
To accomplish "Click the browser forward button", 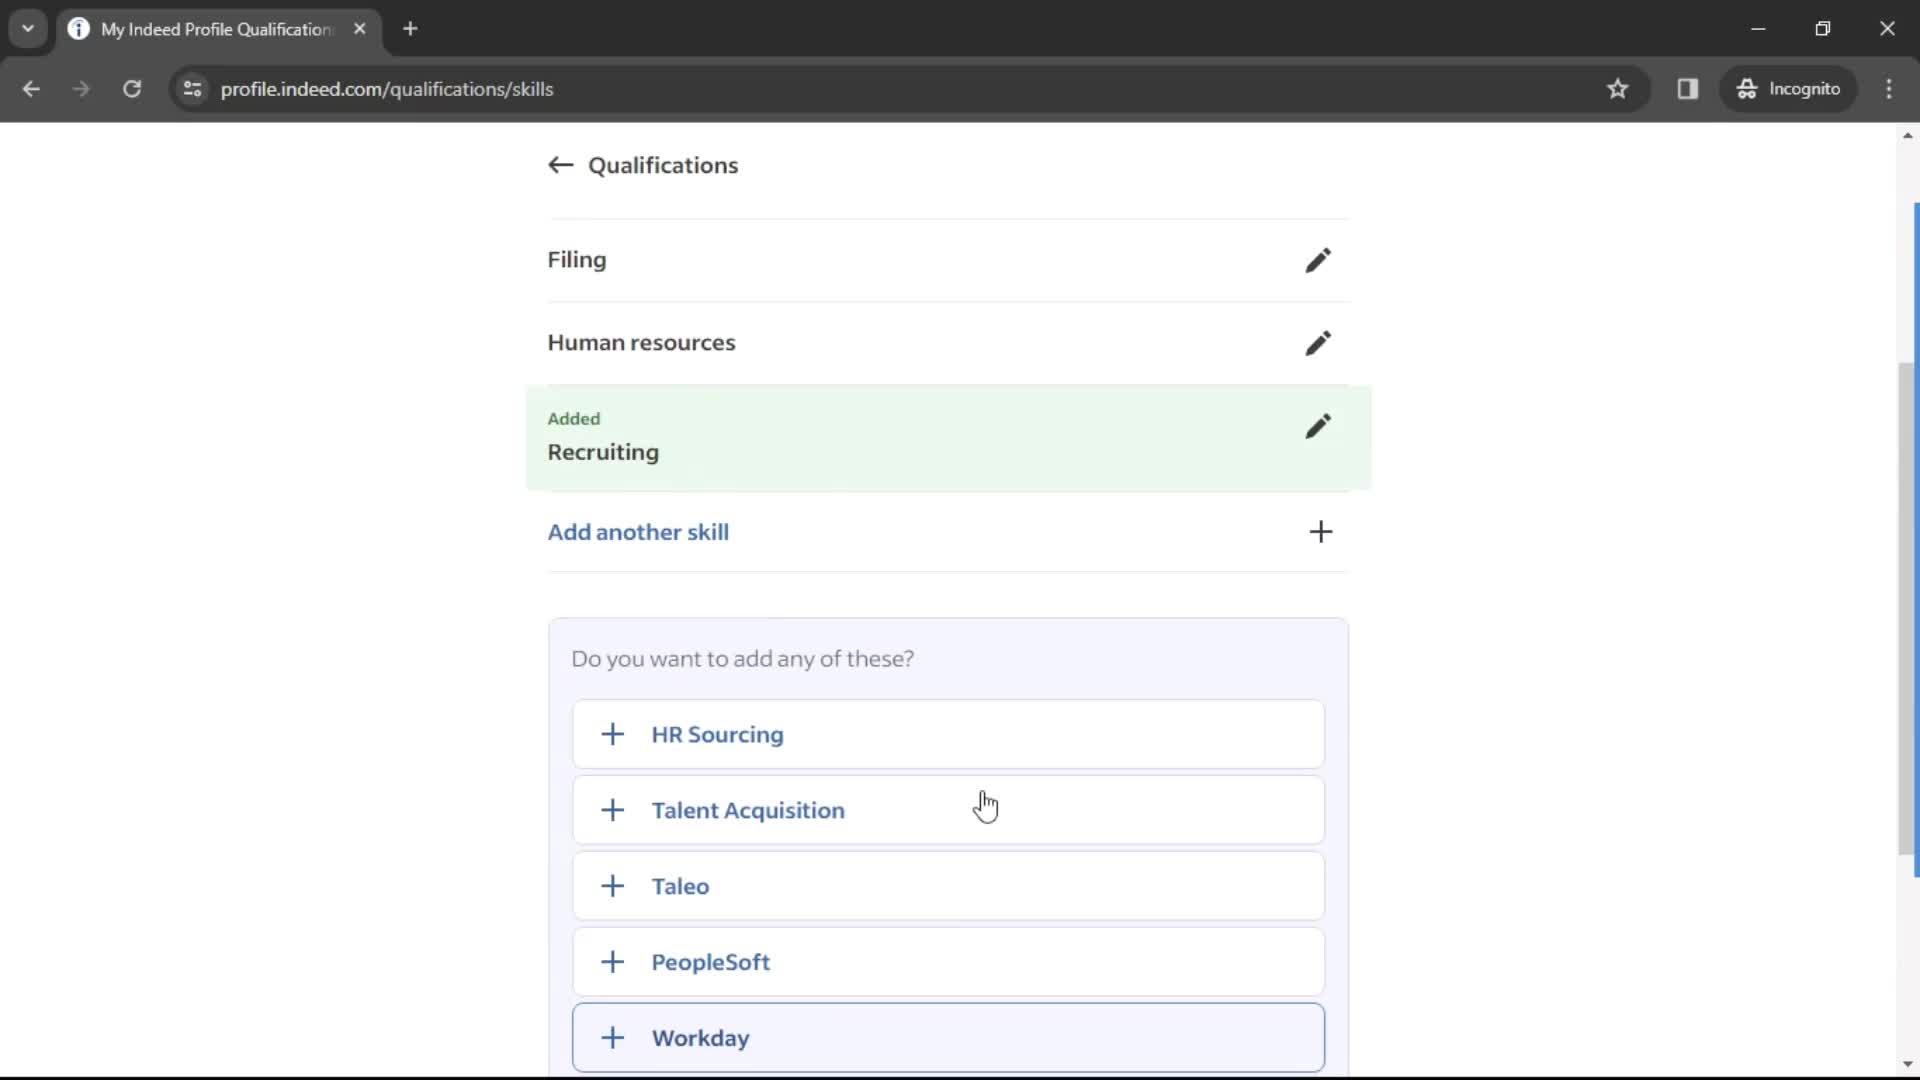I will (x=81, y=89).
